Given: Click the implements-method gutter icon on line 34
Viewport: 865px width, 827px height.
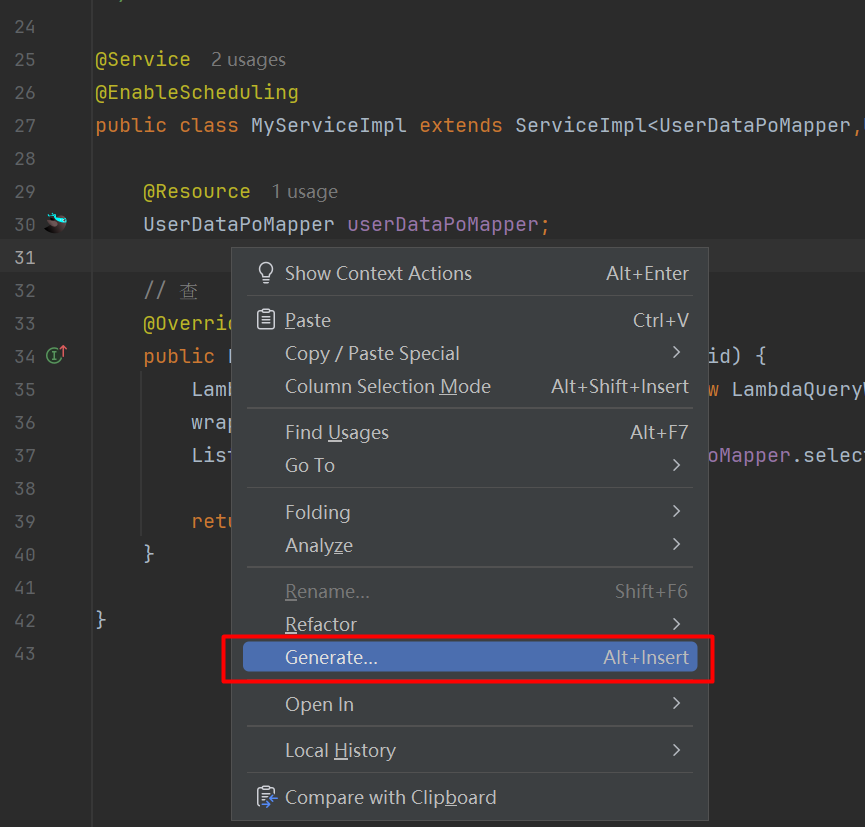Looking at the screenshot, I should pyautogui.click(x=56, y=355).
